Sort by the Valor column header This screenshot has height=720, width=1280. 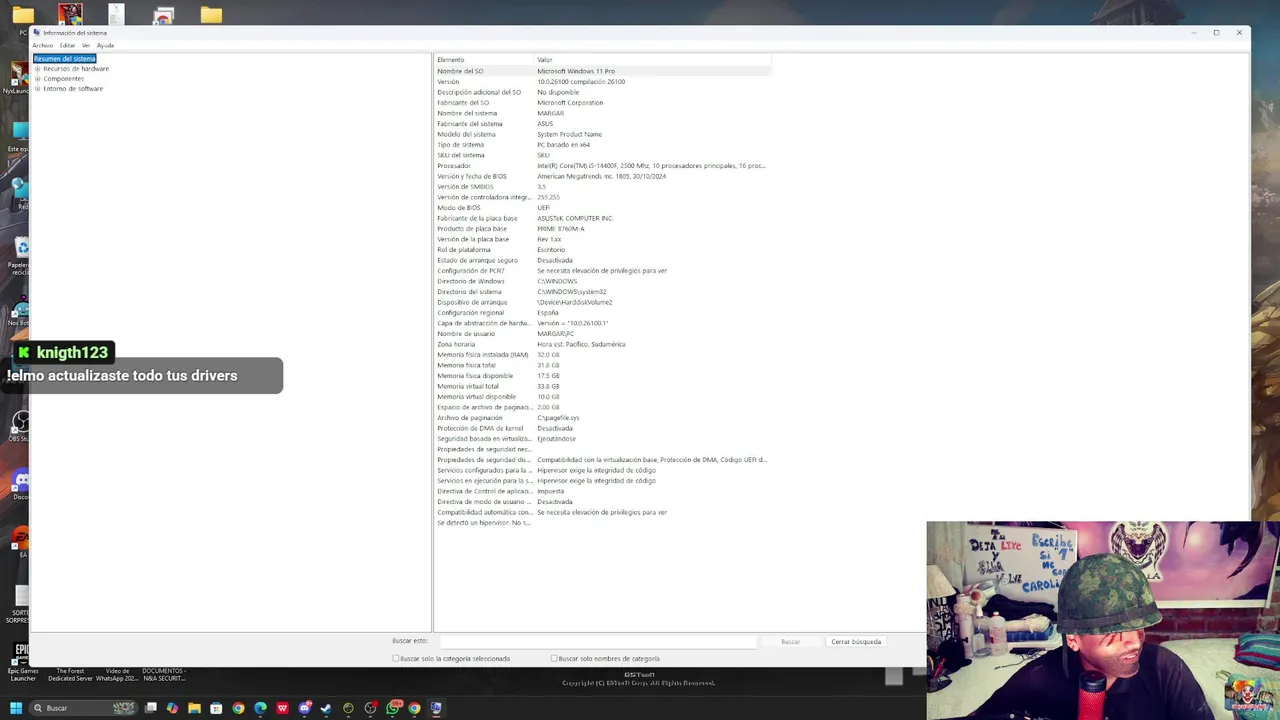coord(652,60)
